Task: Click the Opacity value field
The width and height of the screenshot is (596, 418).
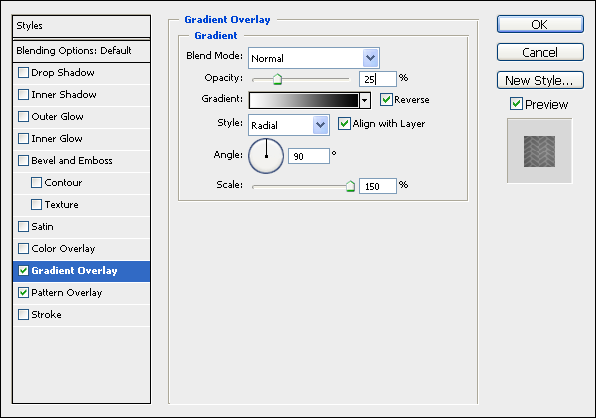Action: 378,79
